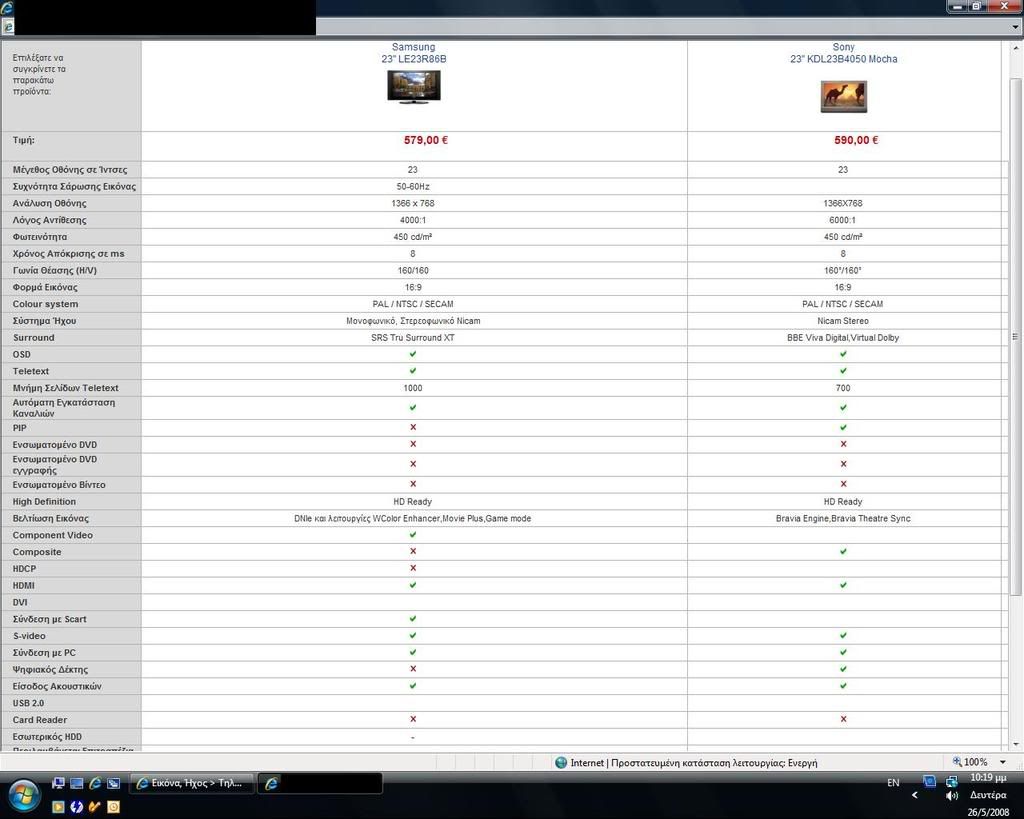Viewport: 1024px width, 819px height.
Task: Click the Nicam Stereo value
Action: click(x=843, y=321)
